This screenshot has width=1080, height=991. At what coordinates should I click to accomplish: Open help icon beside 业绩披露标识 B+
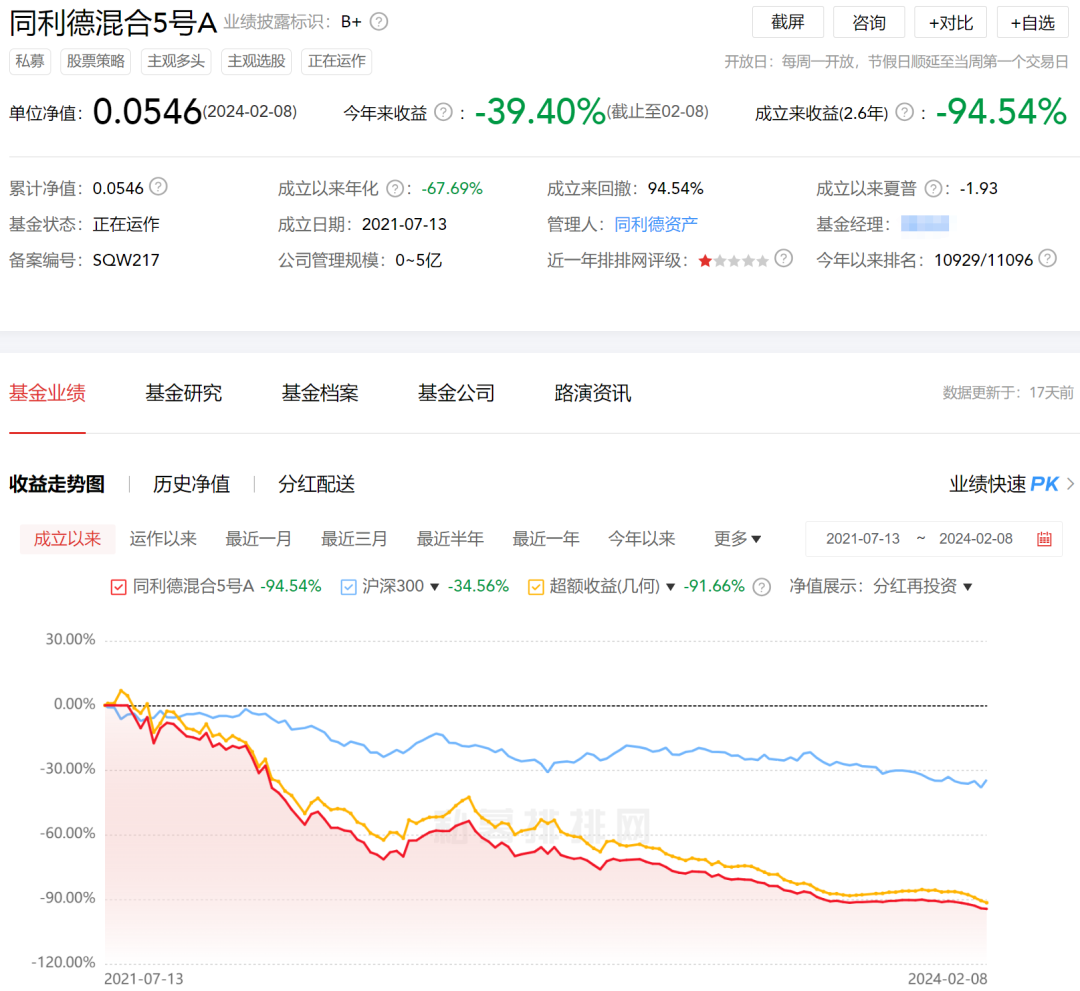point(379,21)
